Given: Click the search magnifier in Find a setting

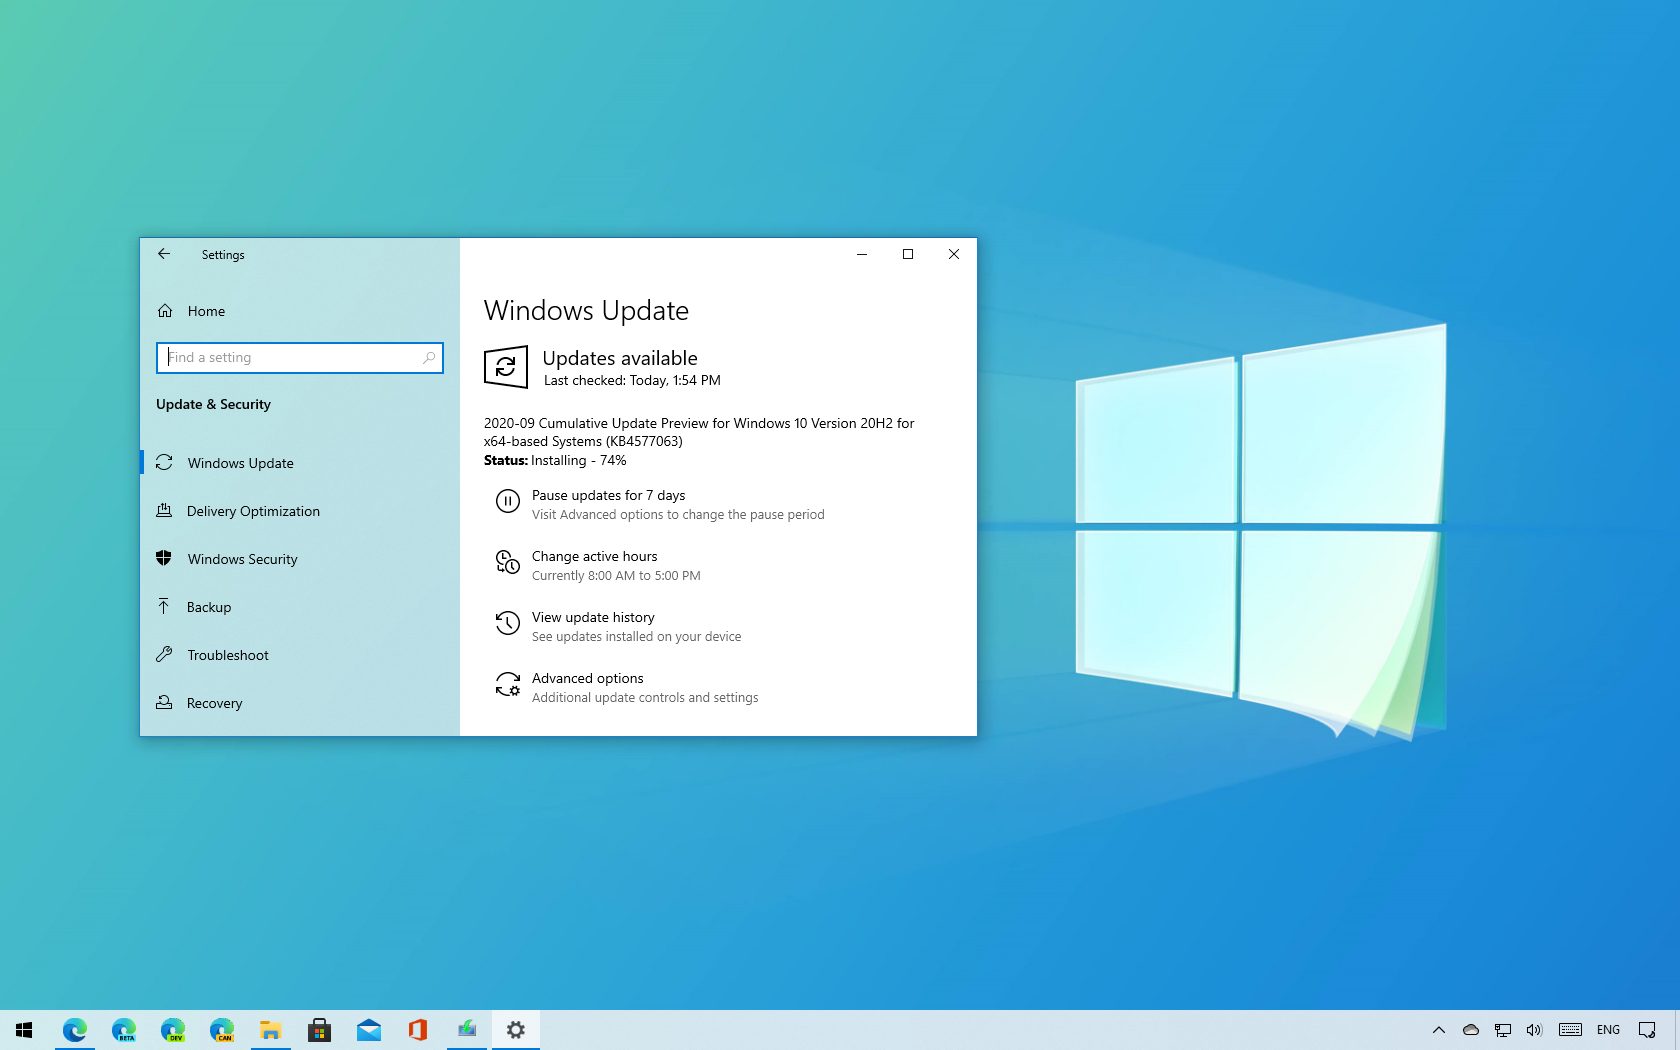Looking at the screenshot, I should (429, 357).
